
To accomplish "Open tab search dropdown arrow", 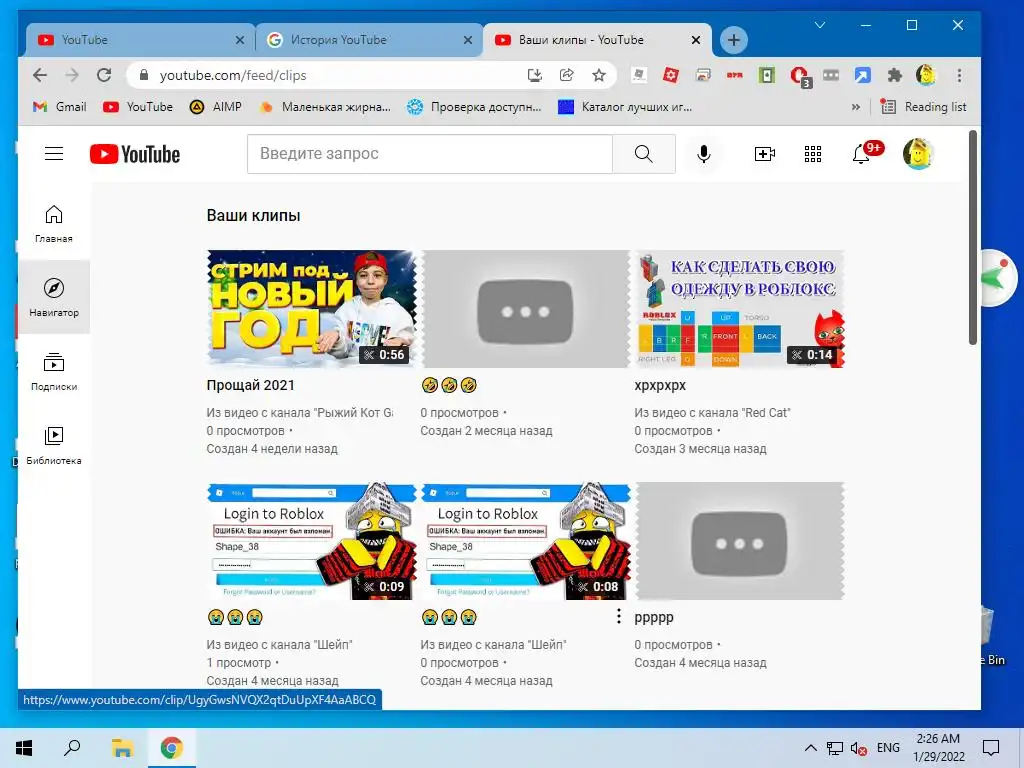I will [820, 25].
